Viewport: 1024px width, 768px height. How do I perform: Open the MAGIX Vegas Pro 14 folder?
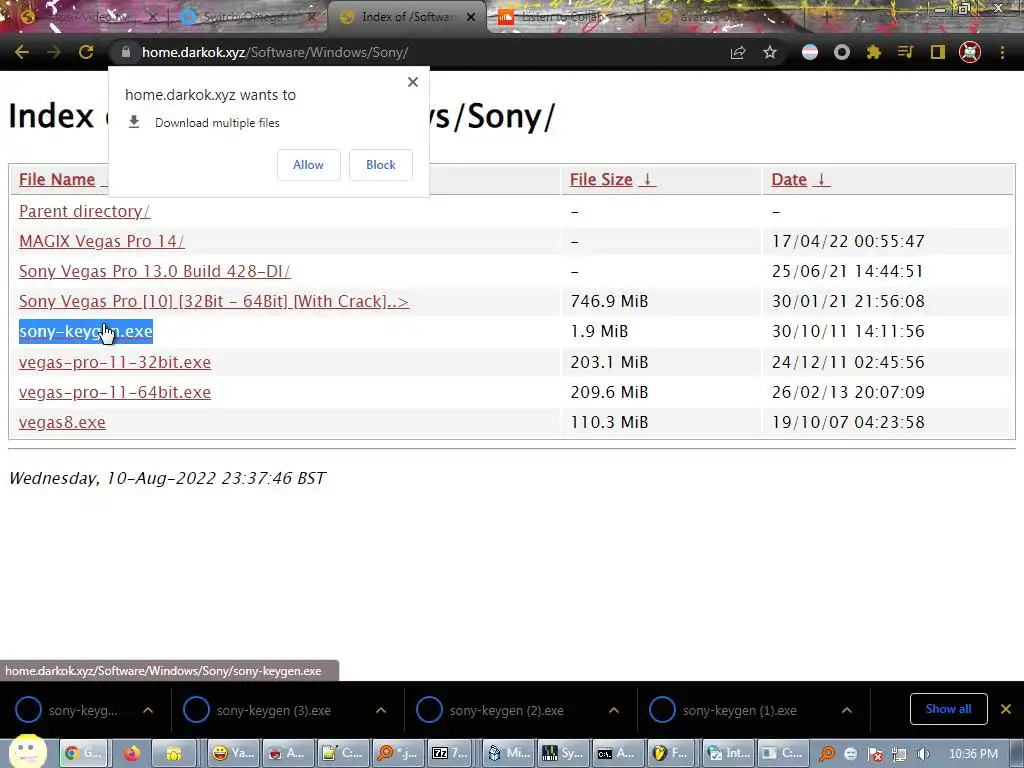pos(101,242)
